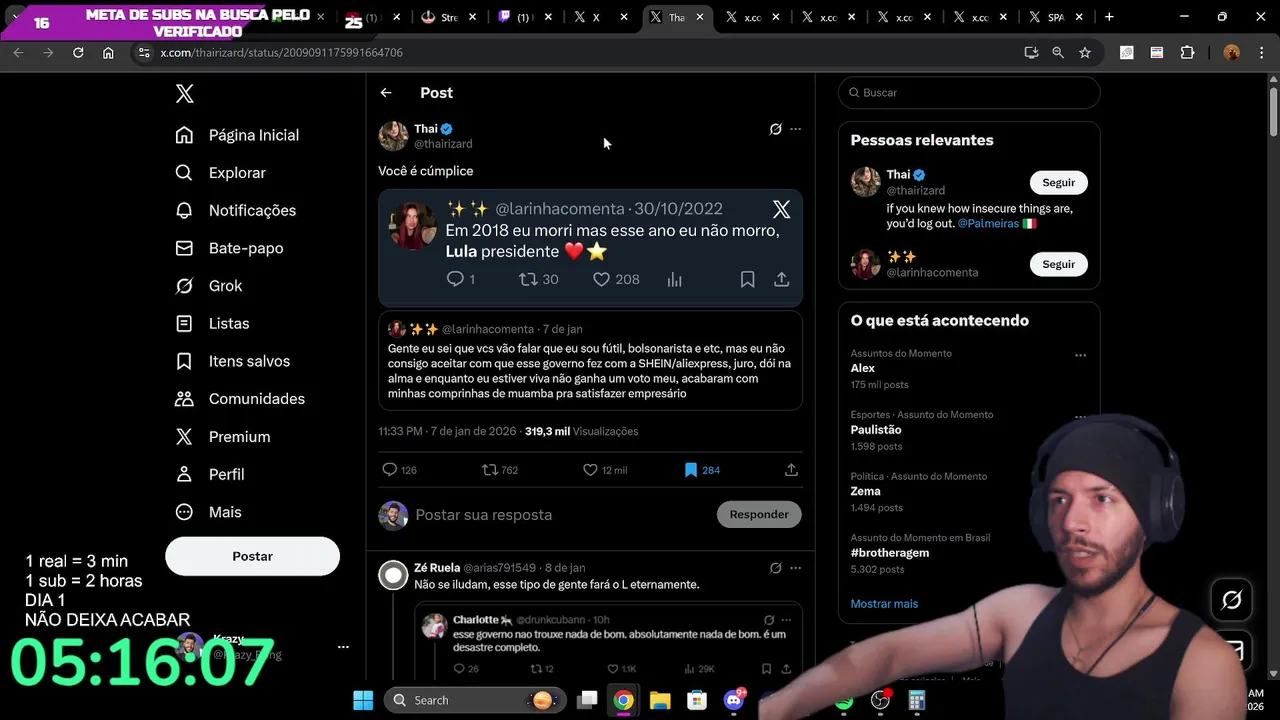Image resolution: width=1280 pixels, height=720 pixels.
Task: Click the browser address bar URL
Action: click(x=282, y=52)
